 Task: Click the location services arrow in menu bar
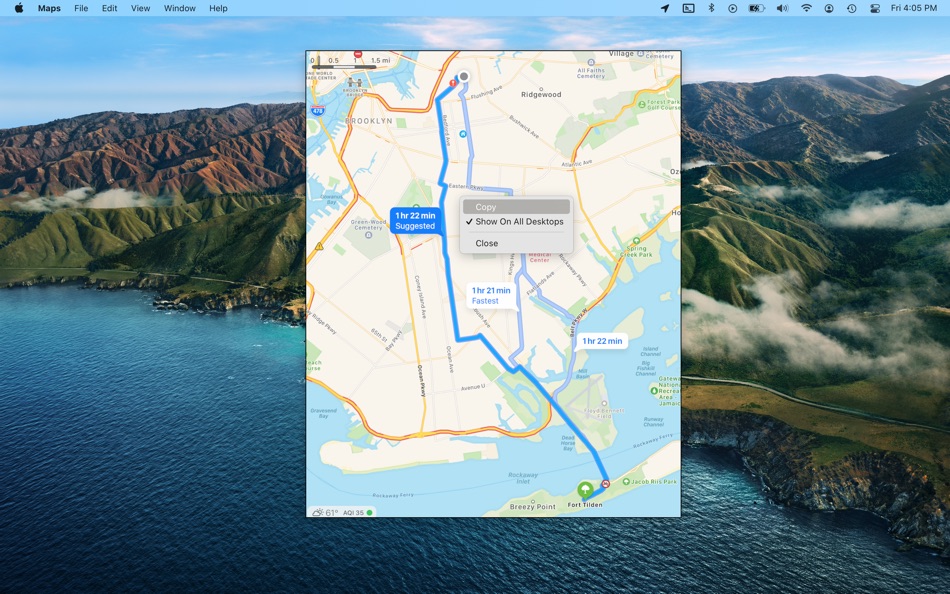pyautogui.click(x=665, y=8)
